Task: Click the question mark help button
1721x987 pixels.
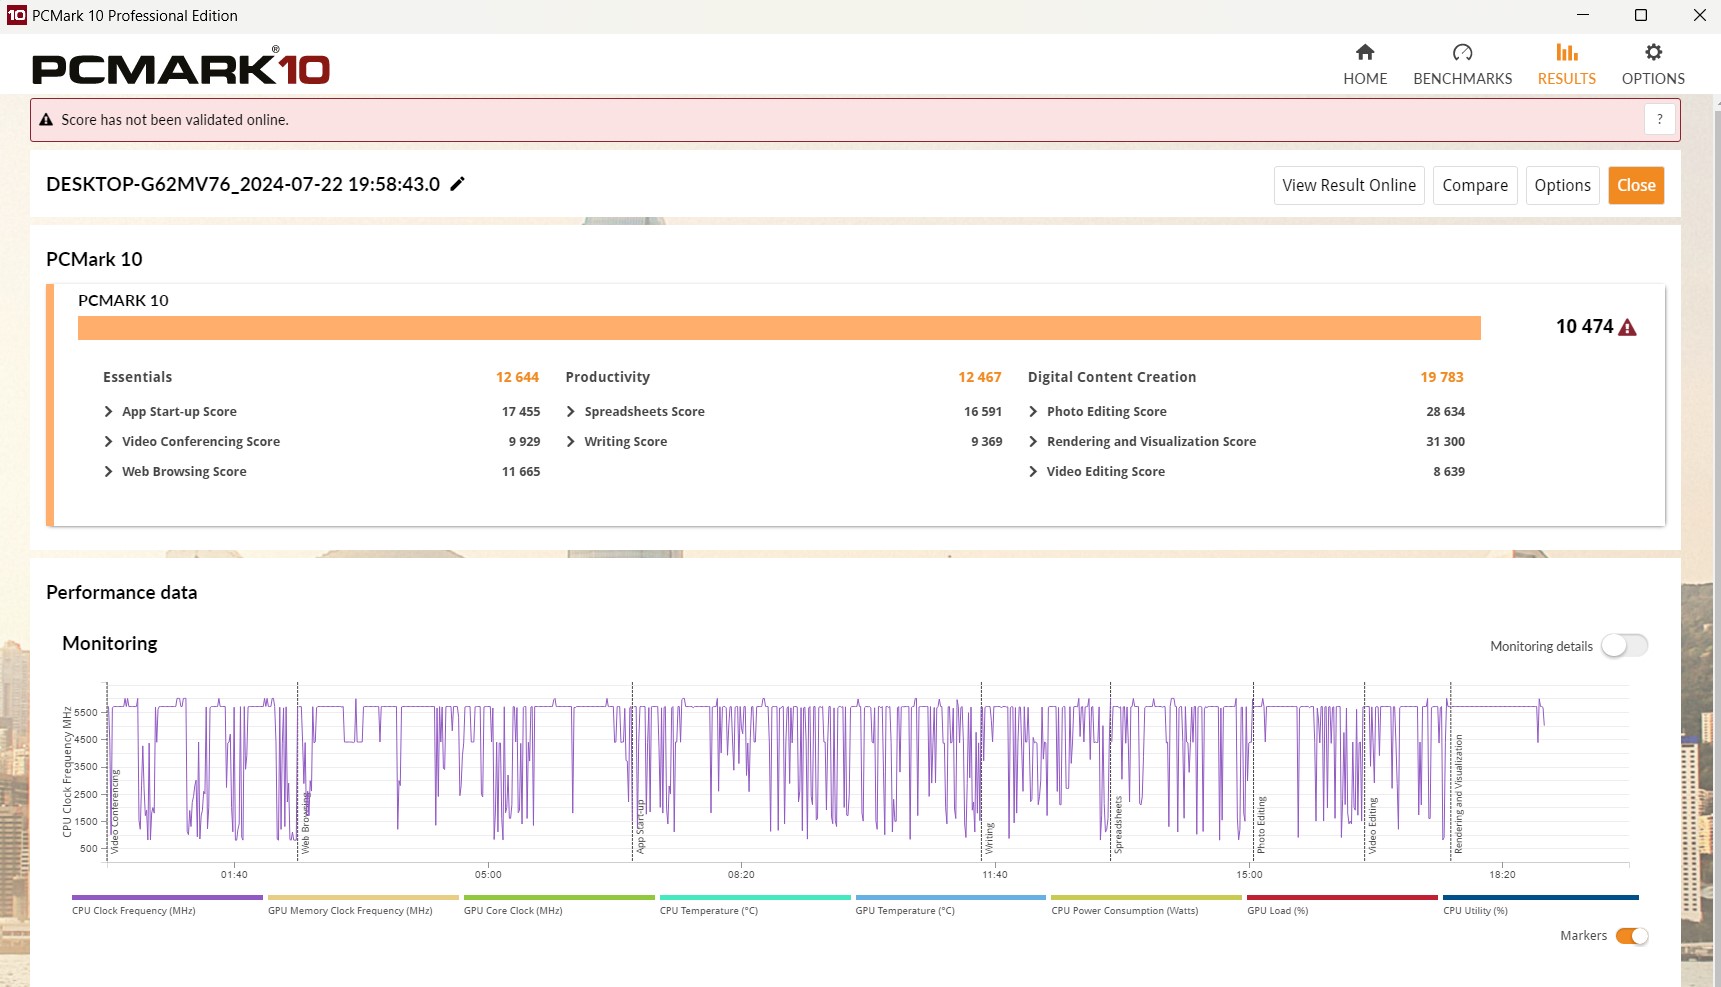Action: pyautogui.click(x=1660, y=119)
